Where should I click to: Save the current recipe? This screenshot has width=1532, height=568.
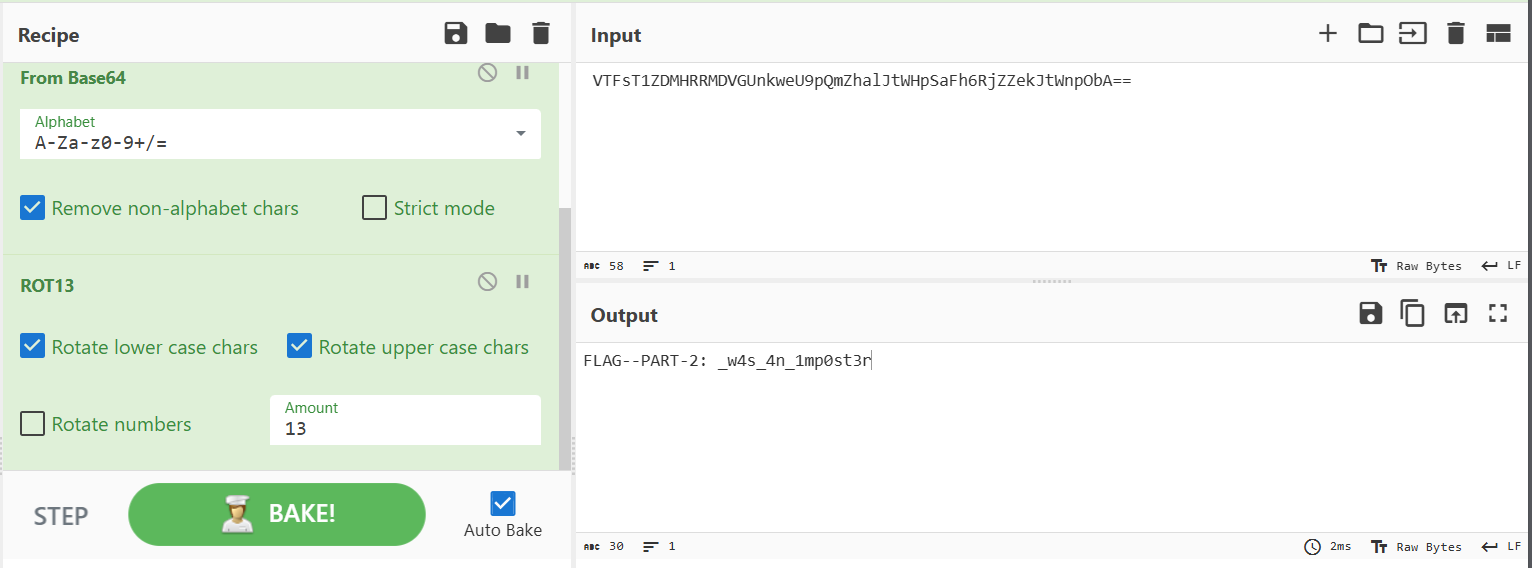456,34
